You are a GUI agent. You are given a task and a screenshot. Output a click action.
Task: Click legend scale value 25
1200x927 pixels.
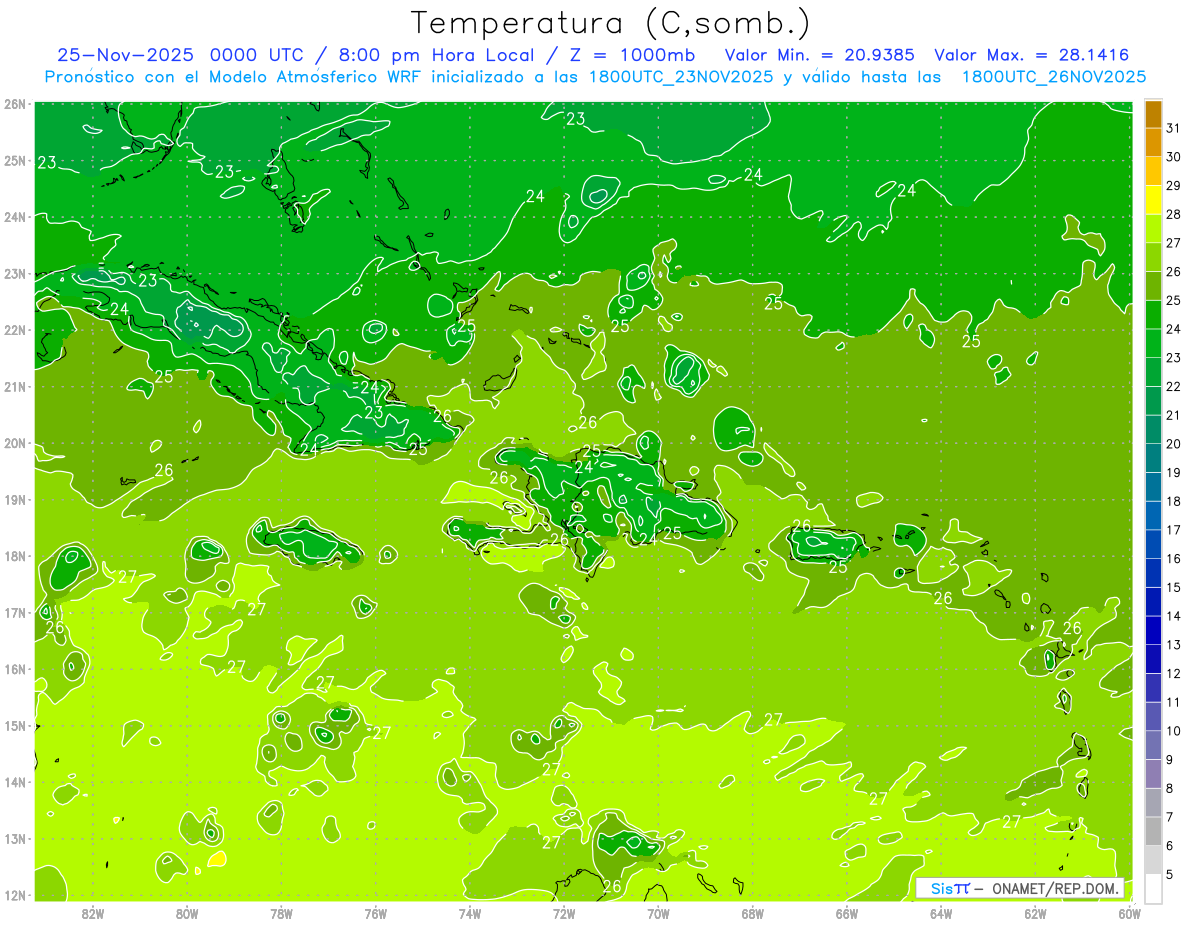pos(1174,300)
